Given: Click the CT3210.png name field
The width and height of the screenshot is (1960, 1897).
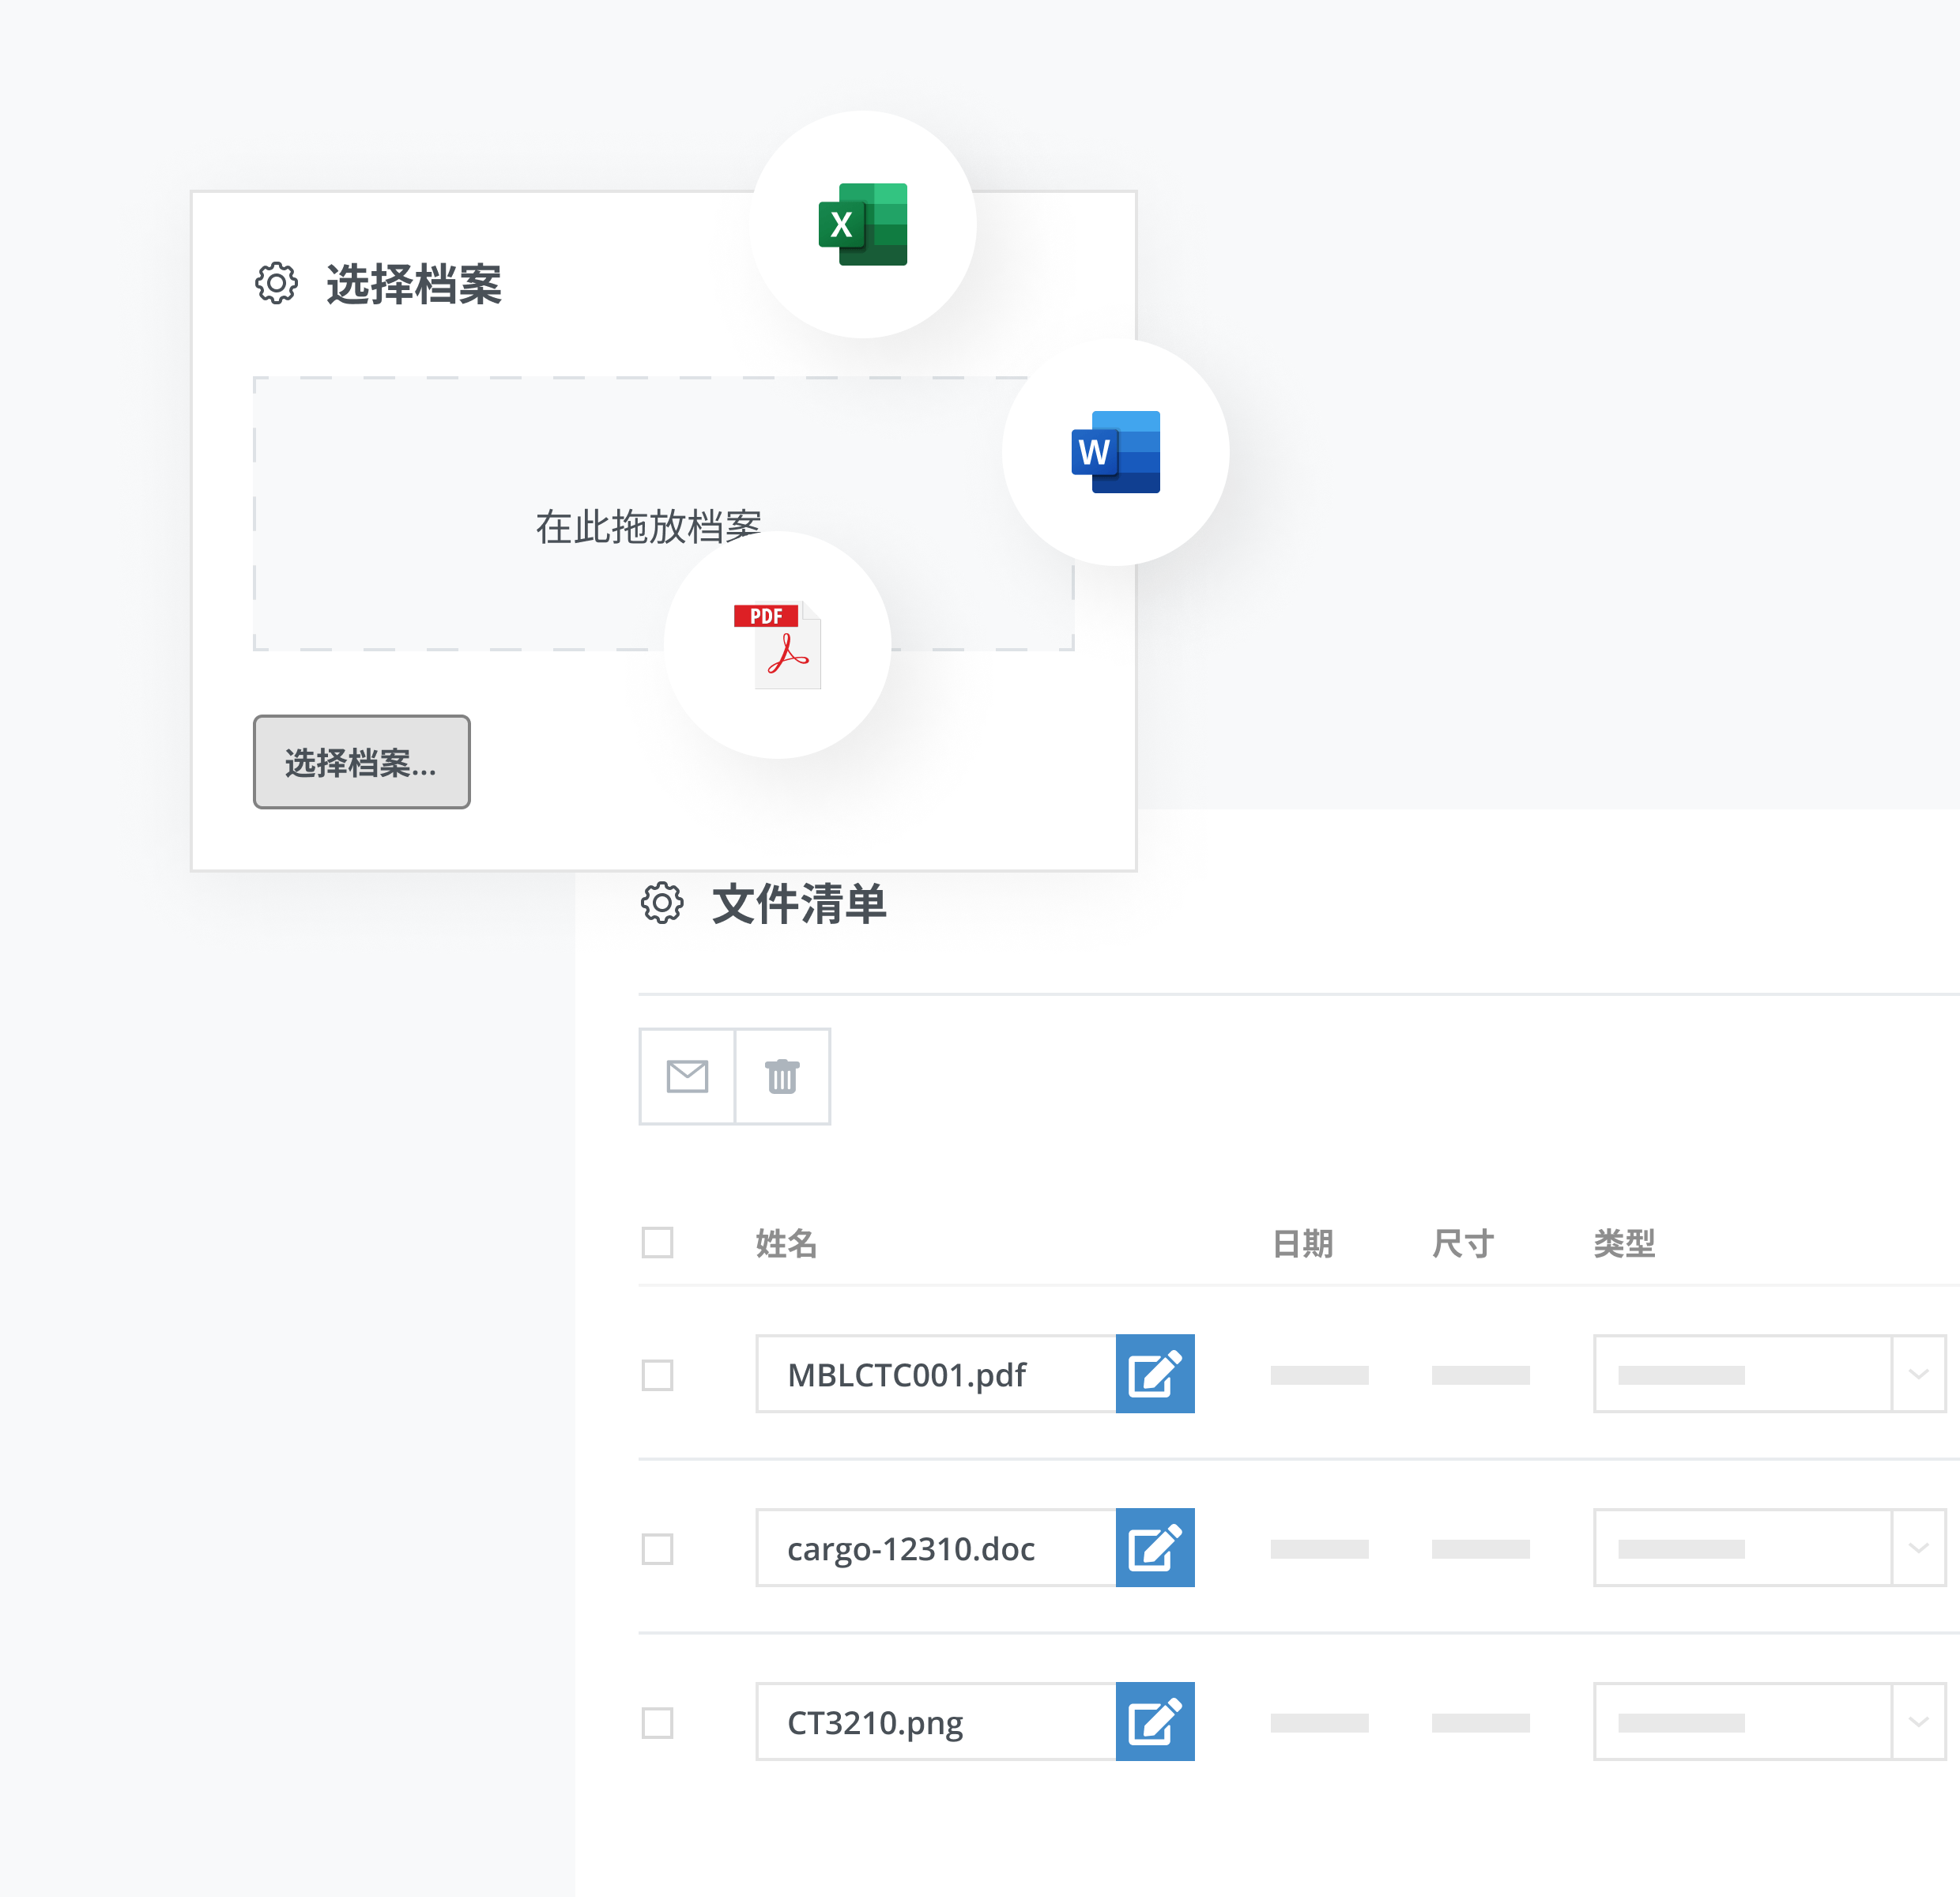Looking at the screenshot, I should tap(936, 1722).
